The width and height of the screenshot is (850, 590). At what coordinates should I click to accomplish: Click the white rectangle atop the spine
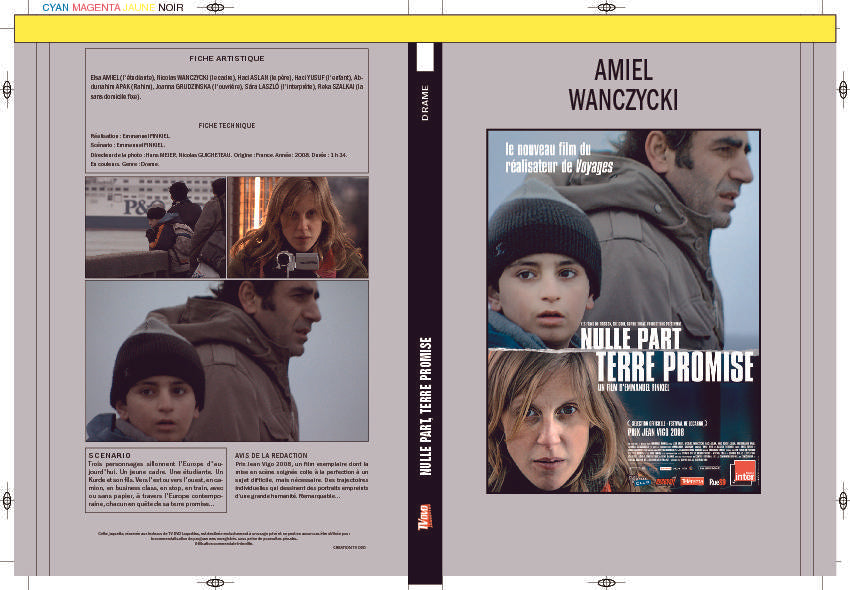point(425,57)
